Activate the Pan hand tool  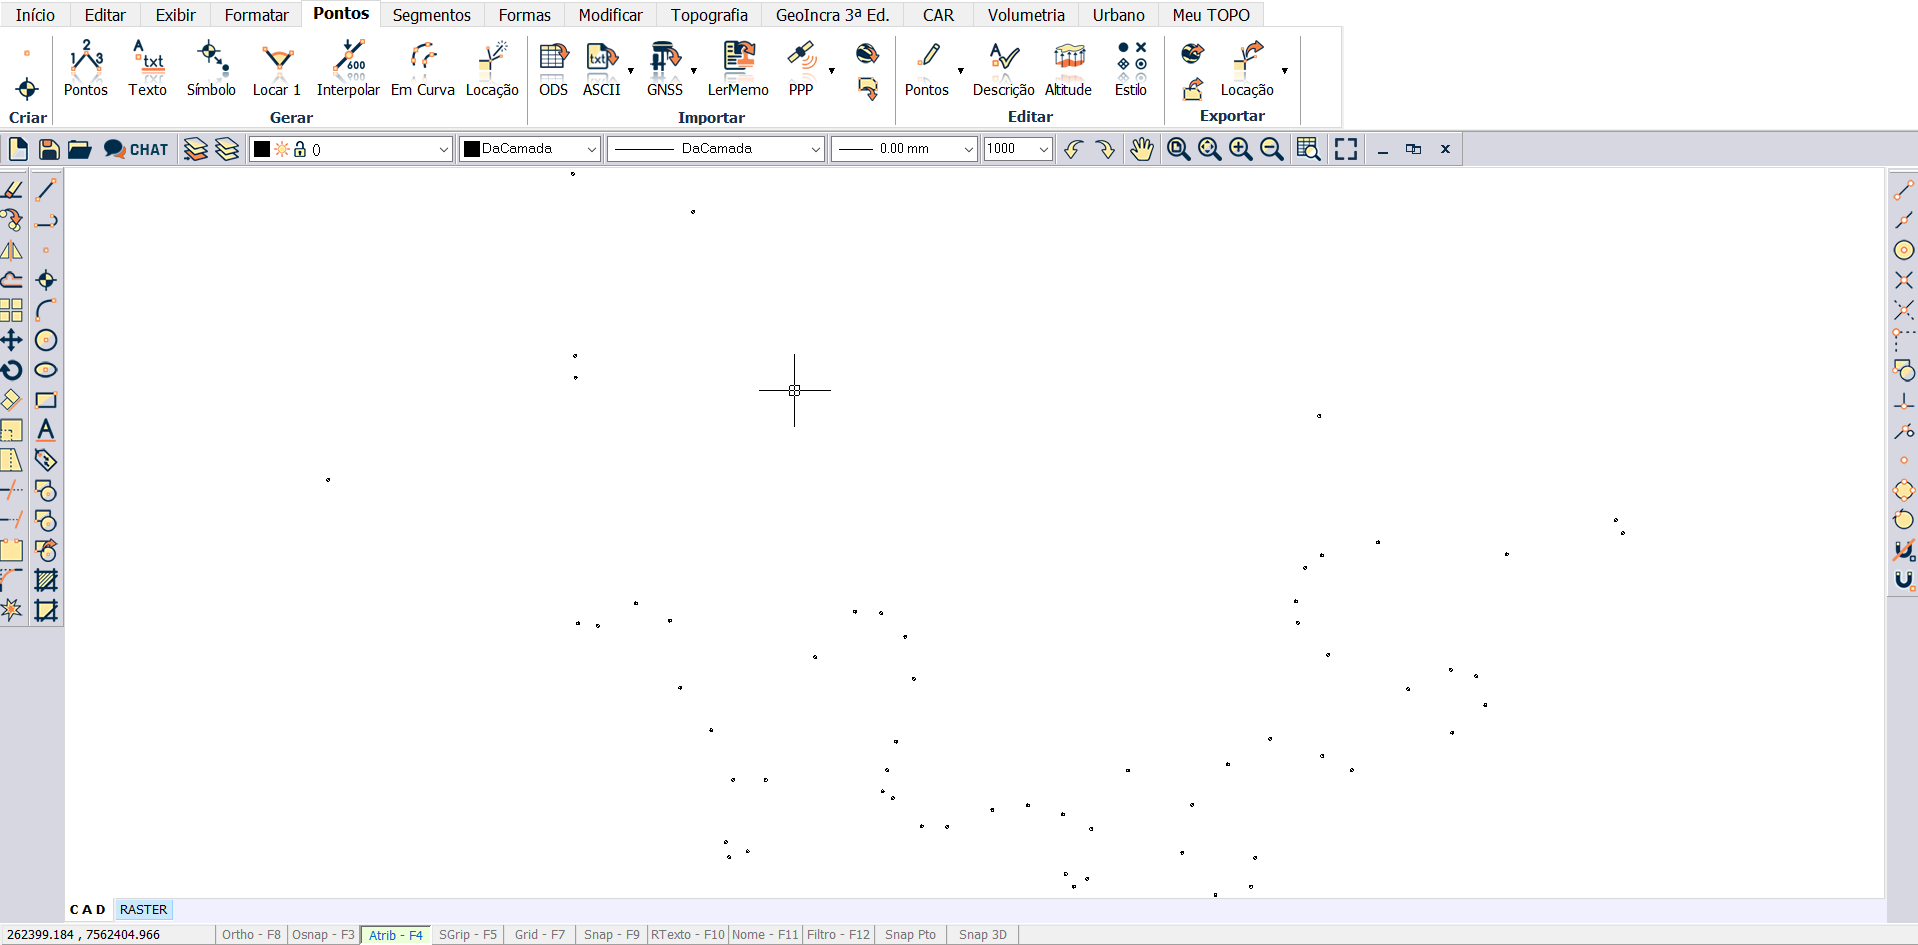[1141, 149]
